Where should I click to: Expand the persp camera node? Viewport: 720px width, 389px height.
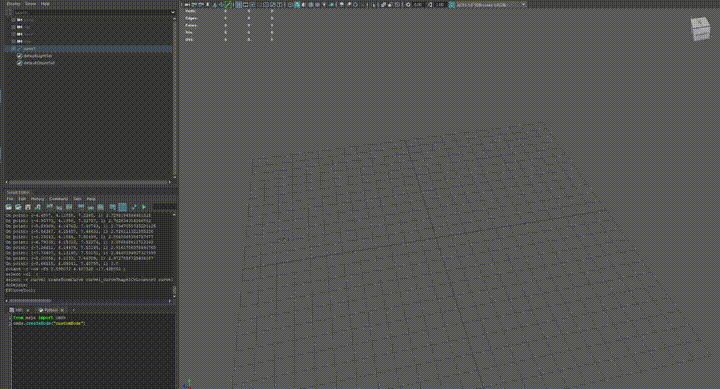[13, 20]
